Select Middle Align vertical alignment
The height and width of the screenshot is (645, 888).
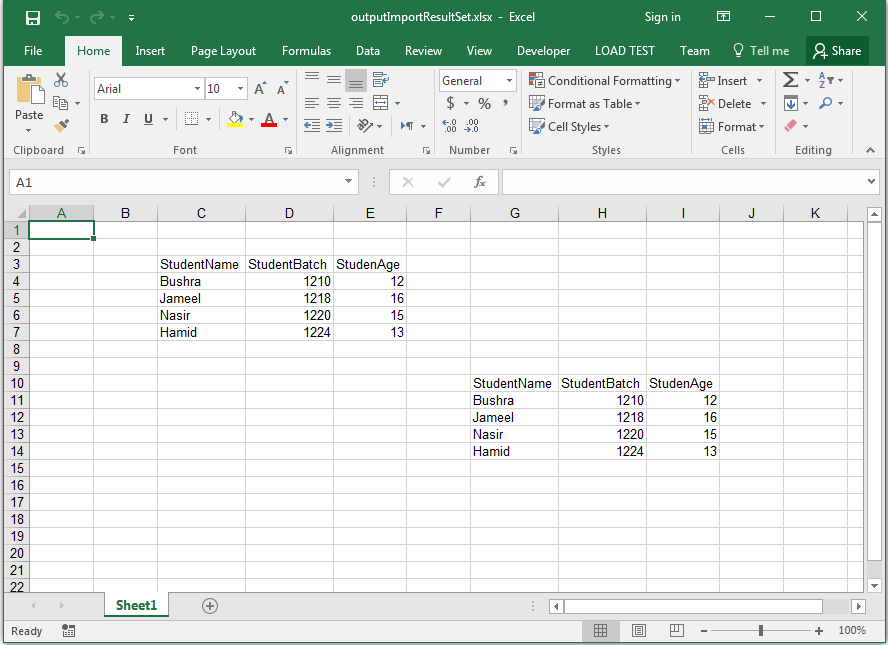coord(334,80)
